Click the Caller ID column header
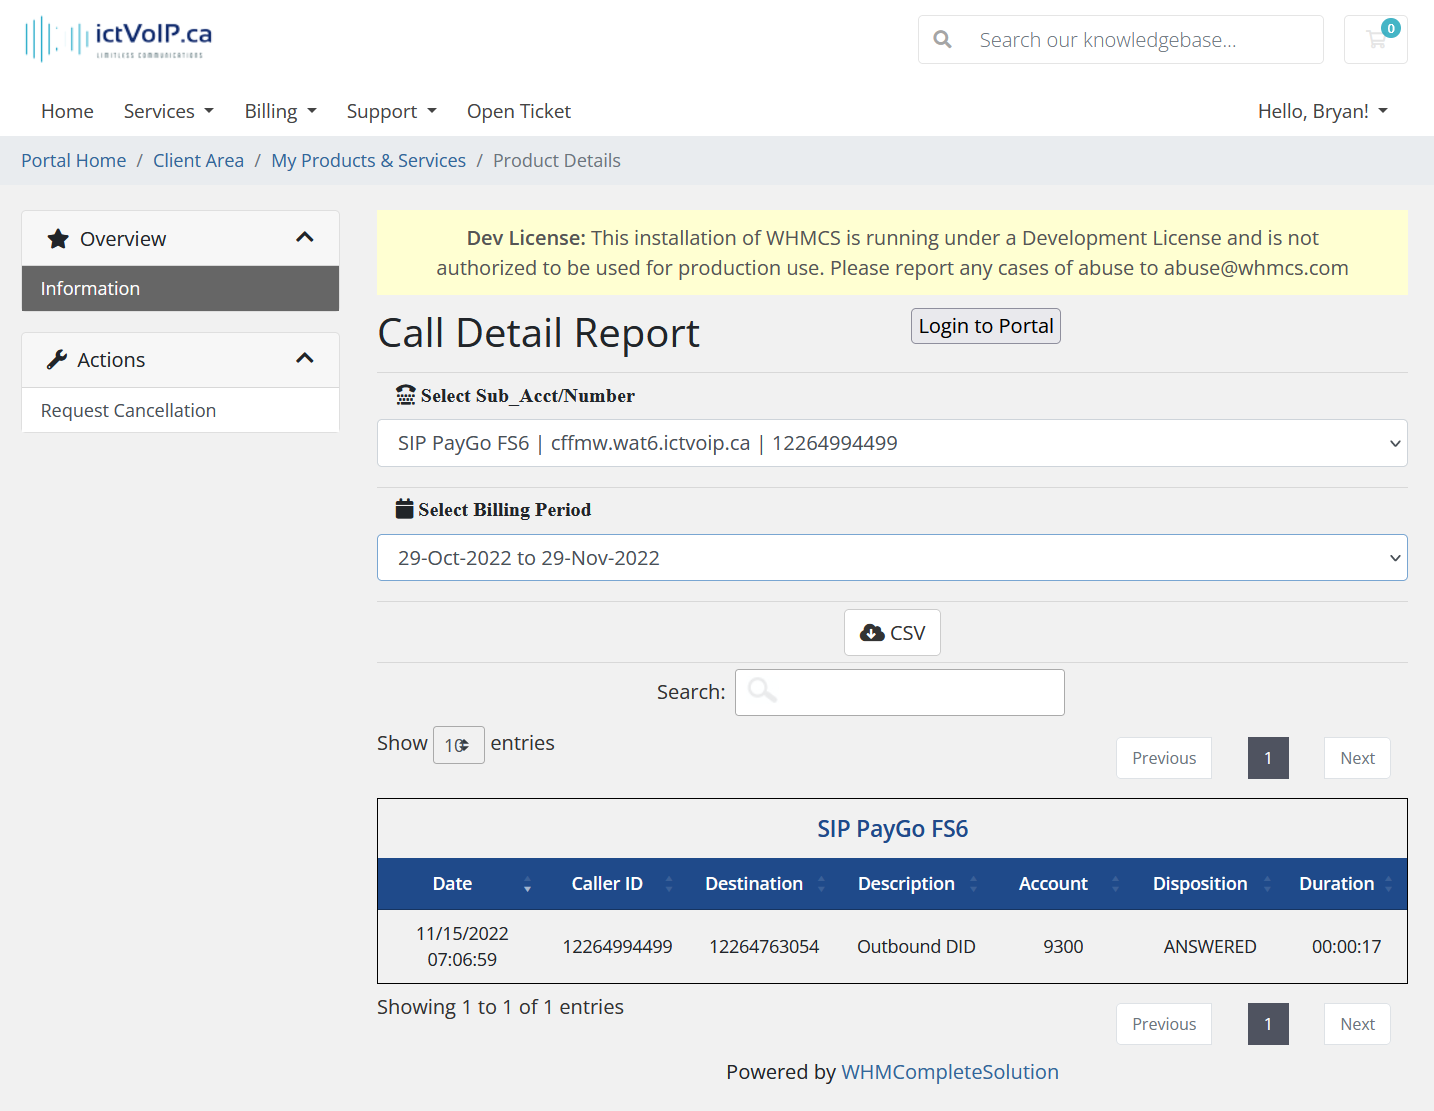Screen dimensions: 1434x1111 click(607, 884)
